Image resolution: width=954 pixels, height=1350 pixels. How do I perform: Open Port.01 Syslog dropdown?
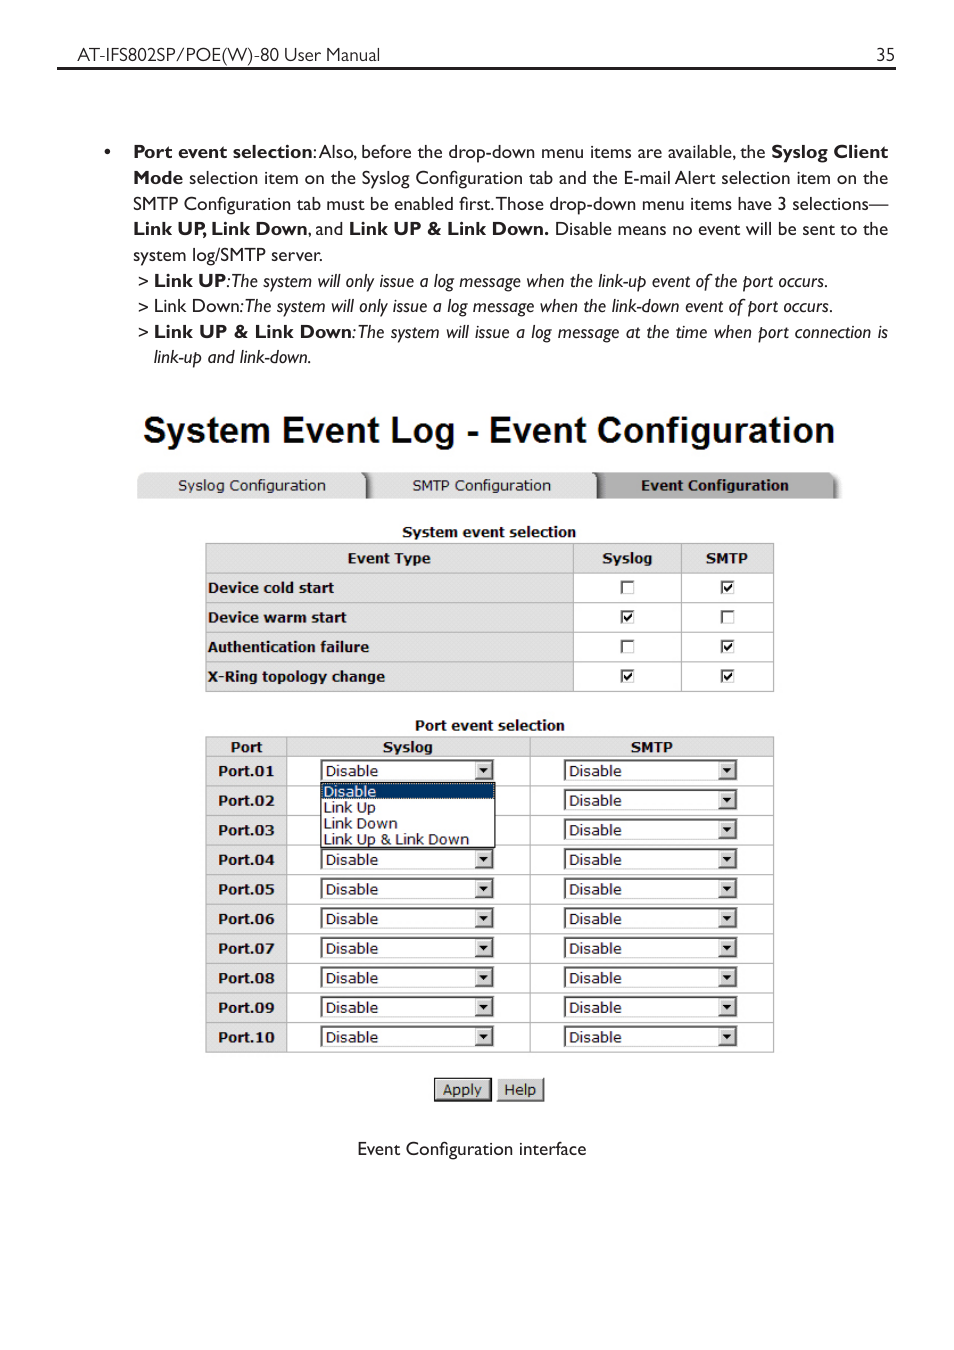[407, 771]
